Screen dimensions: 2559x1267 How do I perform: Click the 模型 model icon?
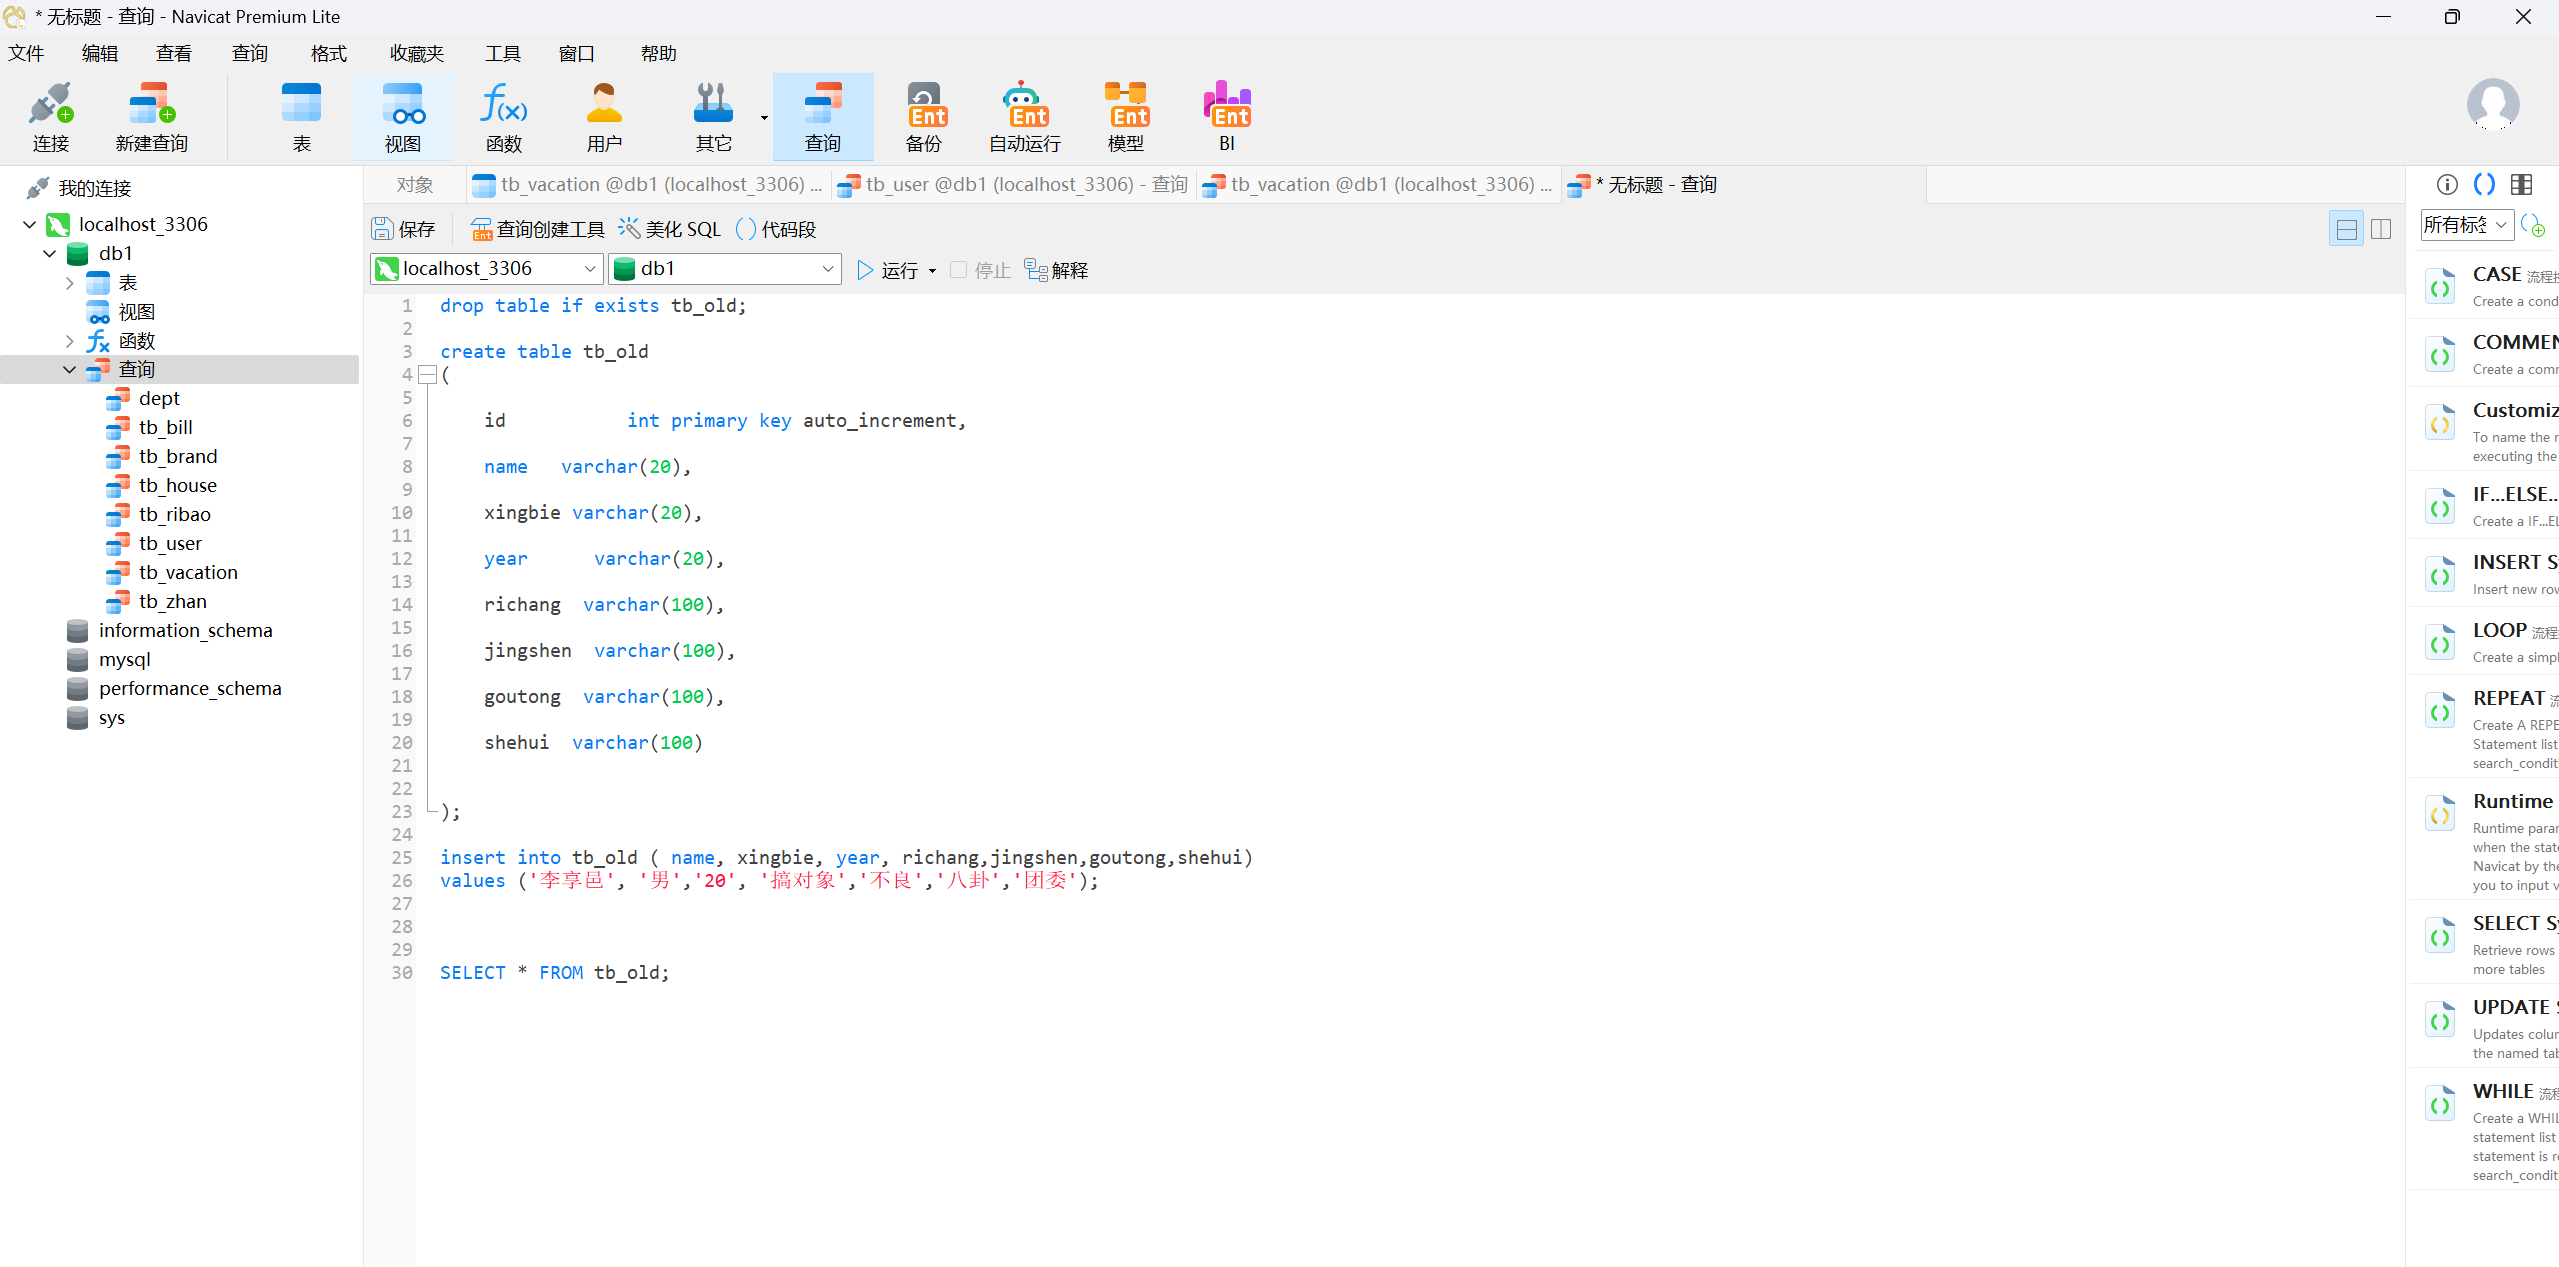tap(1125, 117)
